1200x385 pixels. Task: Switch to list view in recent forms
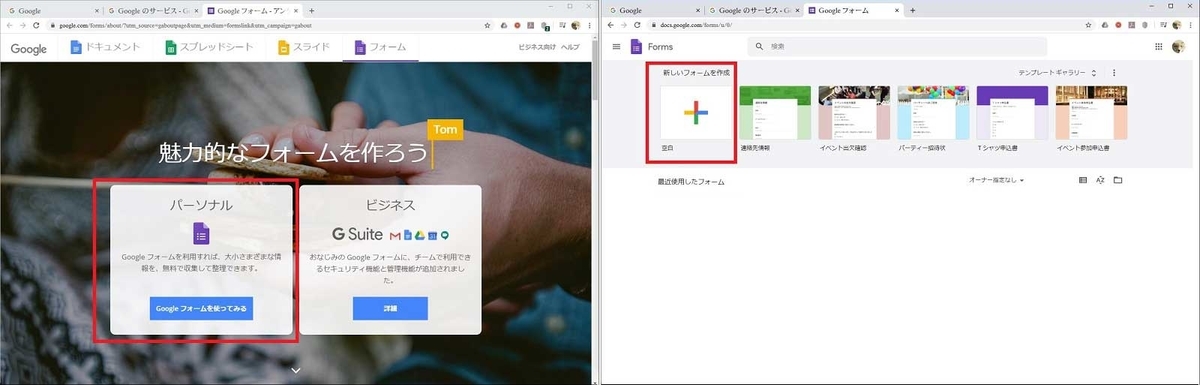click(x=1083, y=180)
